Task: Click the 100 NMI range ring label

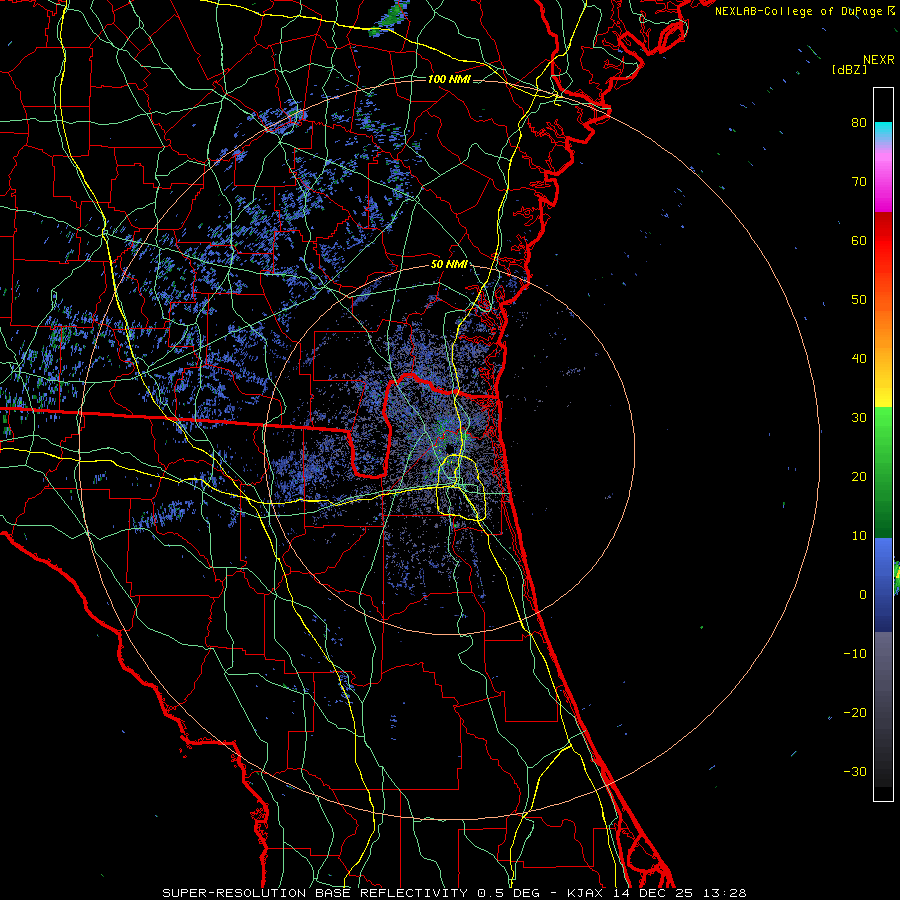Action: (x=449, y=79)
